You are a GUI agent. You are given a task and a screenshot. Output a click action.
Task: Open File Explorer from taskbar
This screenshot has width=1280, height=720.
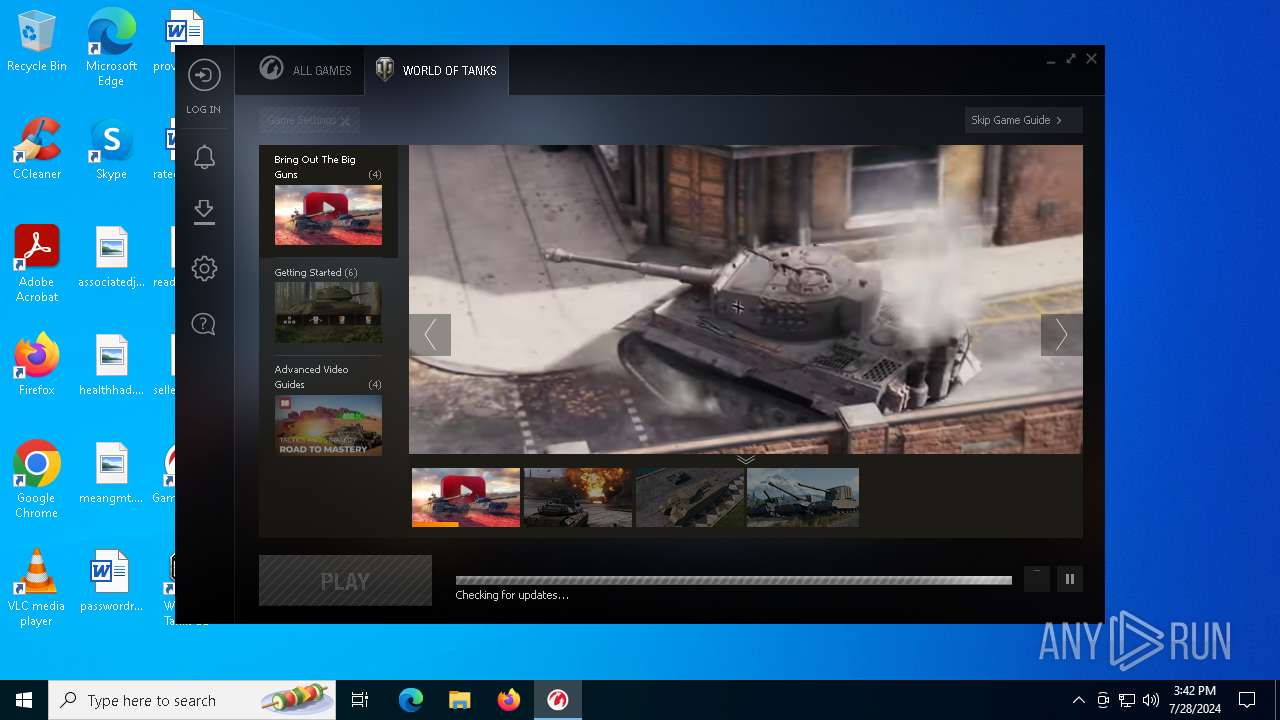pyautogui.click(x=459, y=700)
